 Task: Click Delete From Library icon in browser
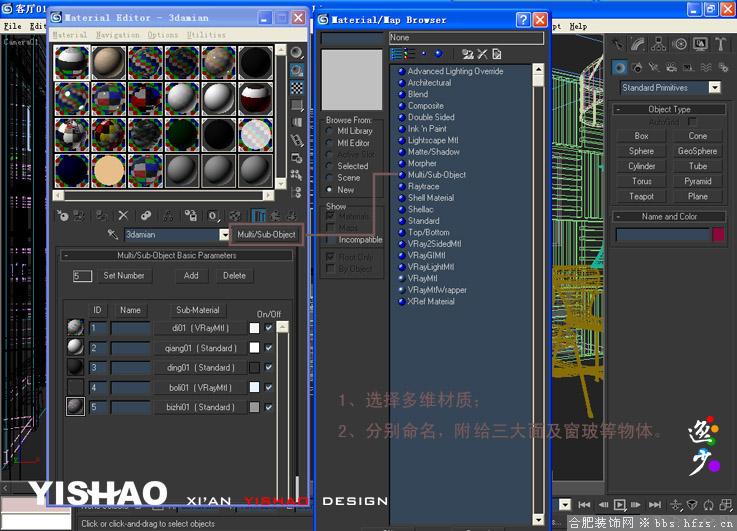[x=482, y=54]
